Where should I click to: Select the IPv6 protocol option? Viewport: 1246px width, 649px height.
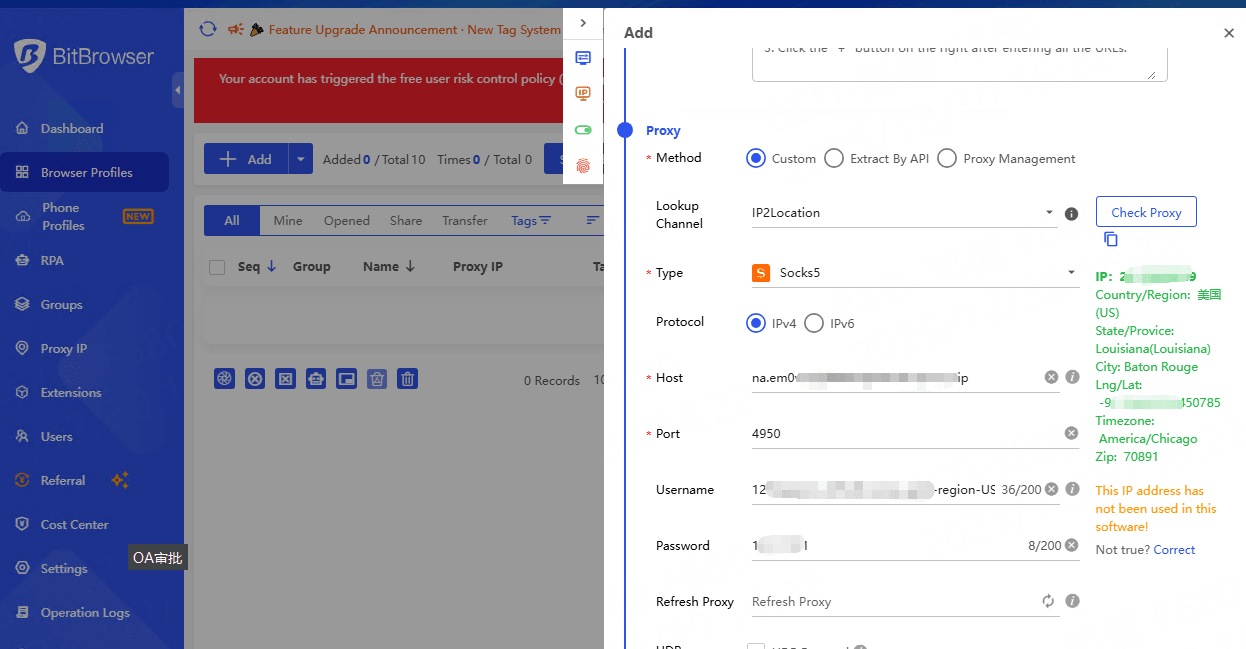814,323
